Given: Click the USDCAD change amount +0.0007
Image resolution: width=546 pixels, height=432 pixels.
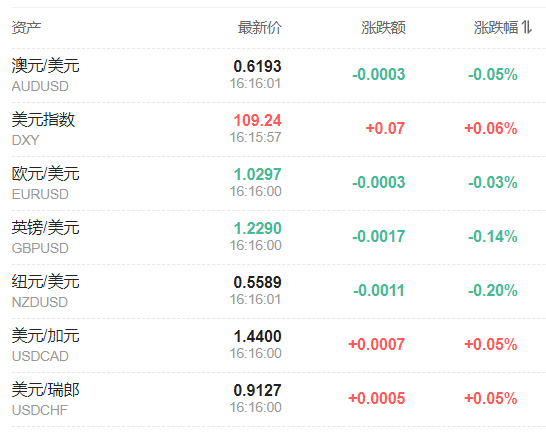Looking at the screenshot, I should pos(376,344).
